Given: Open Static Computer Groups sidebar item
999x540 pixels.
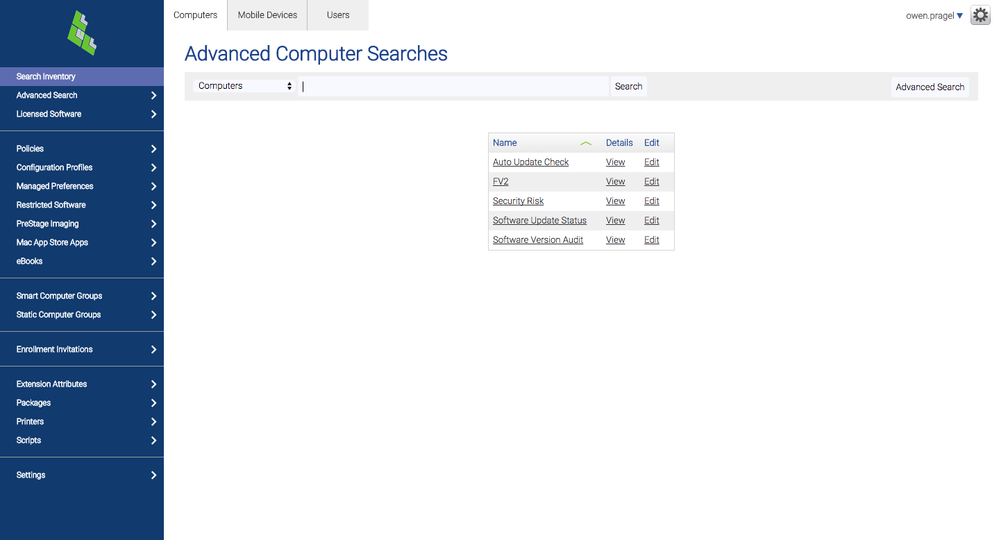Looking at the screenshot, I should pyautogui.click(x=82, y=315).
